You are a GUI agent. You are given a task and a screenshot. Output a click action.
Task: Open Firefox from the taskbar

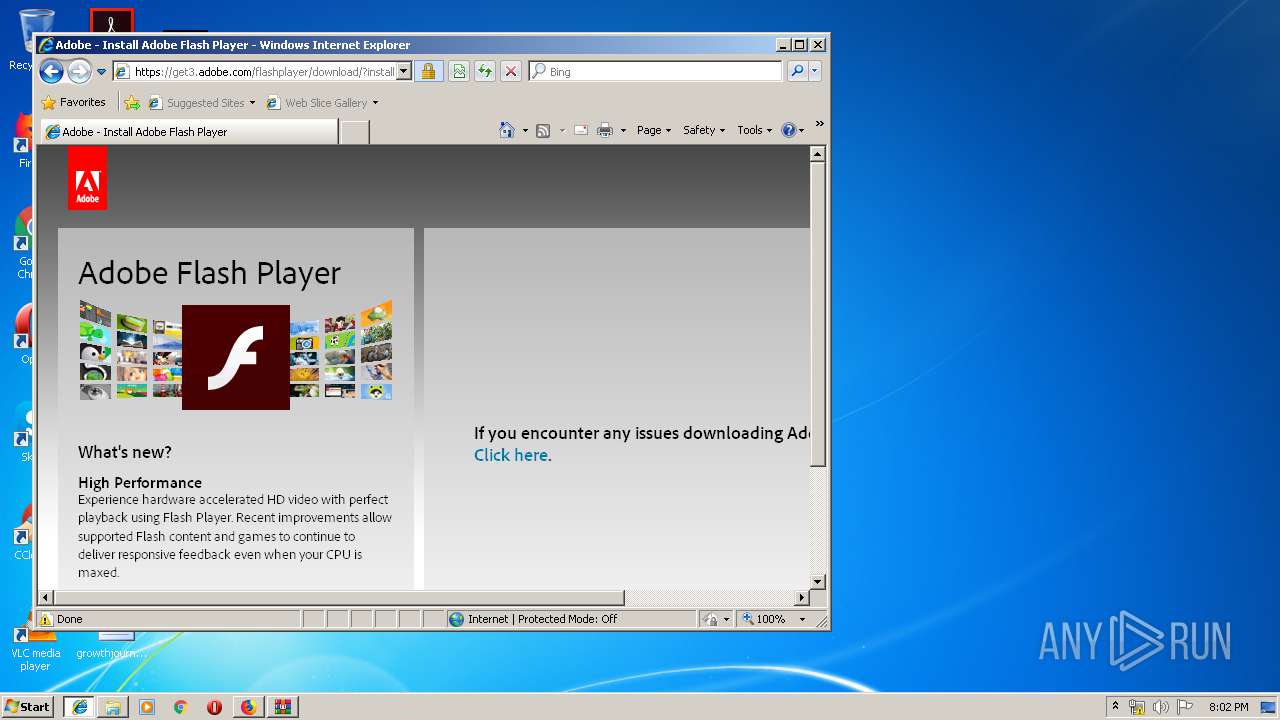tap(248, 707)
